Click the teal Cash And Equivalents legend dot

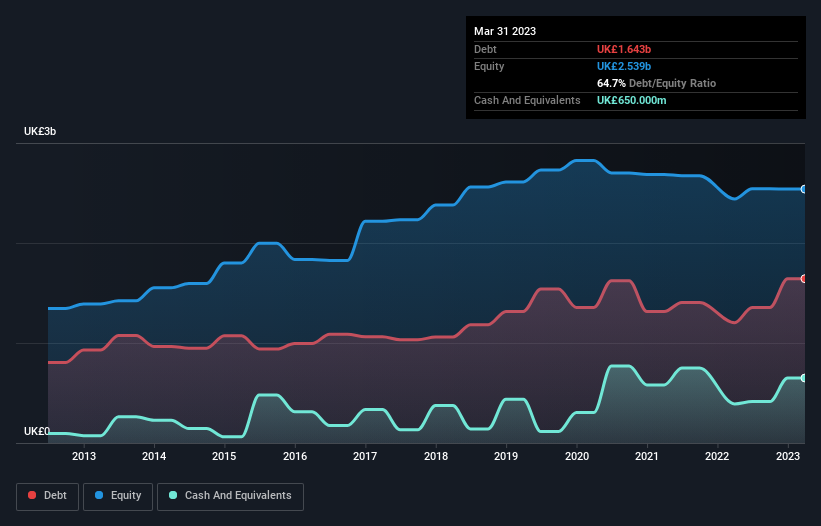(173, 495)
